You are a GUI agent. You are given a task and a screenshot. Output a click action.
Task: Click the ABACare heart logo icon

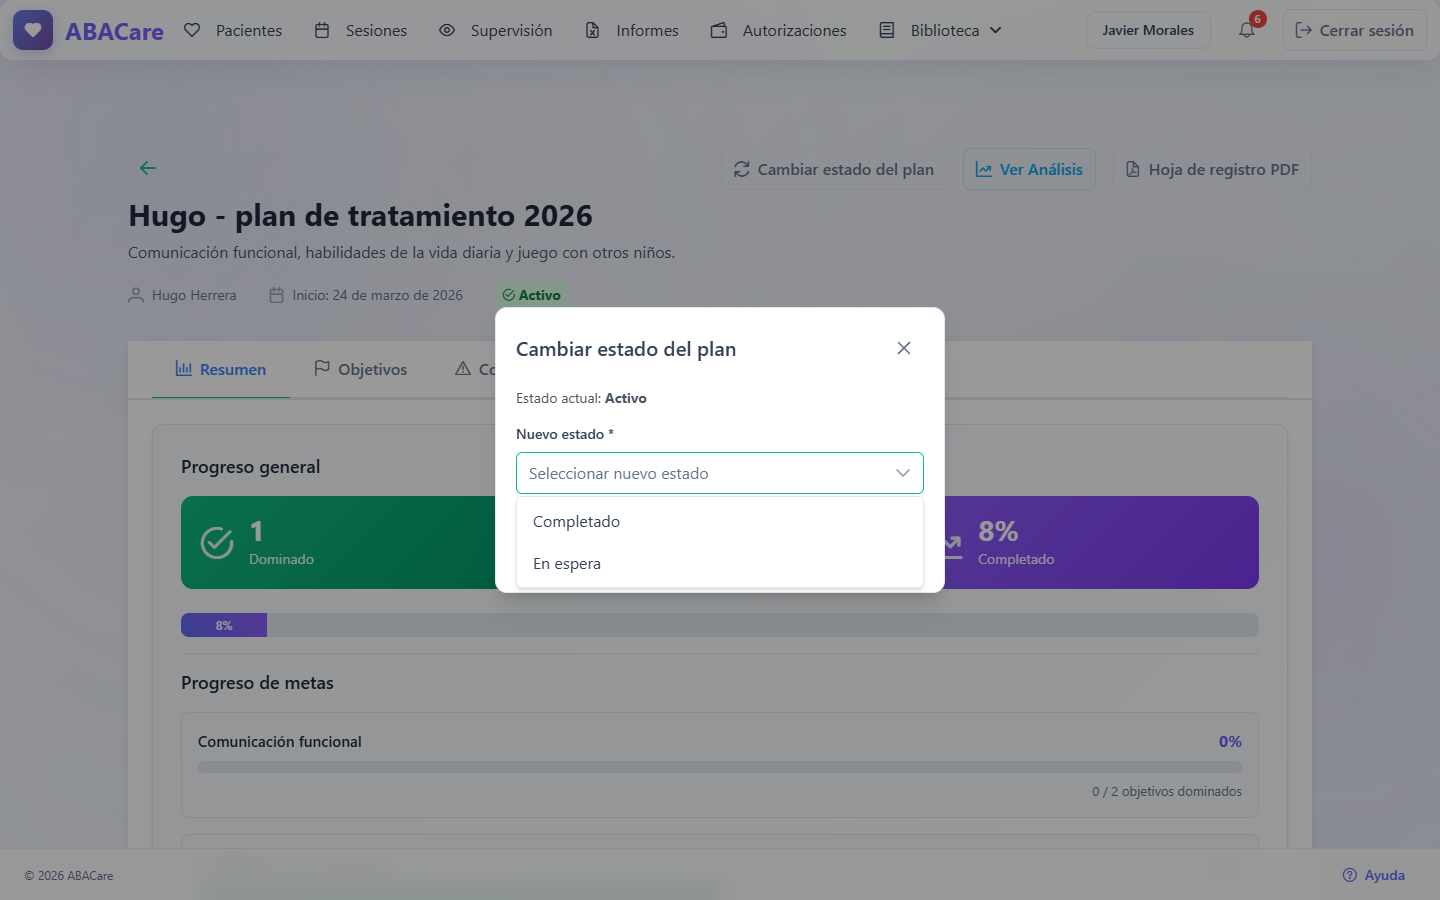tap(33, 30)
